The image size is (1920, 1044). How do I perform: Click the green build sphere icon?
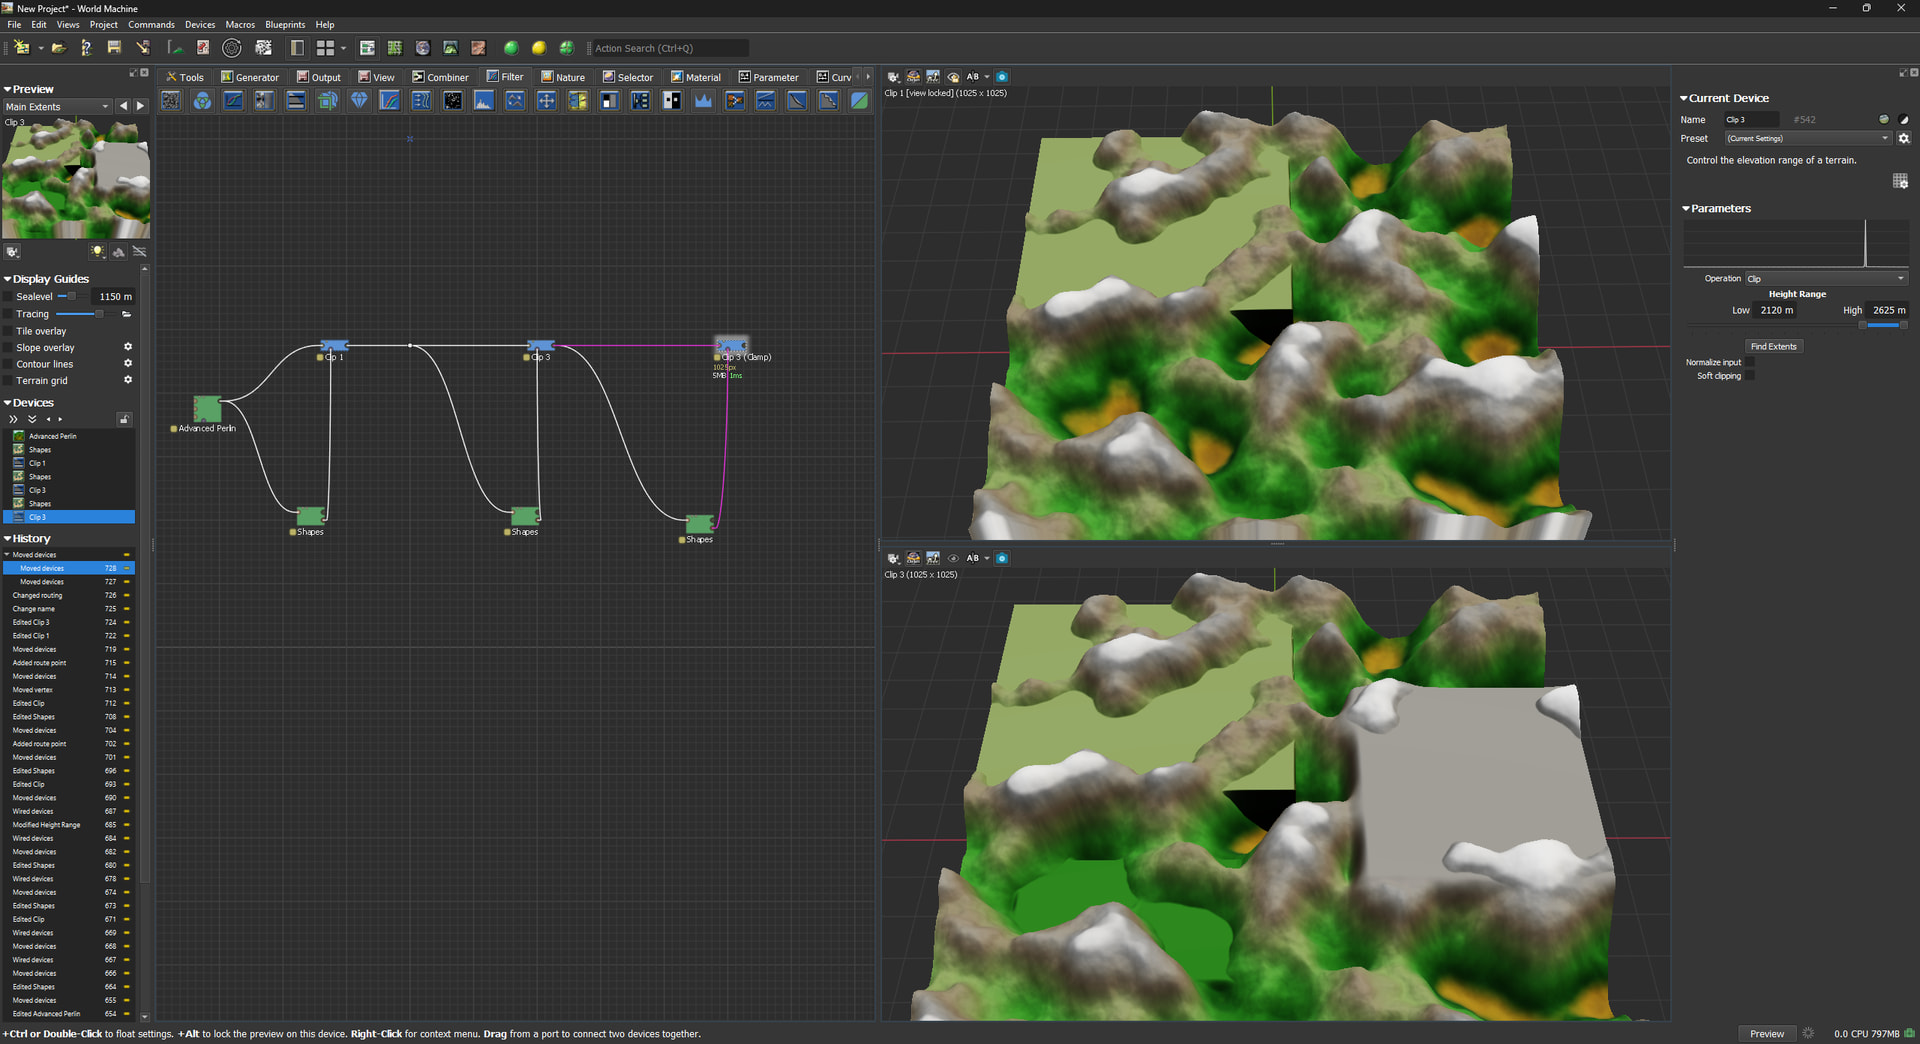tap(511, 48)
